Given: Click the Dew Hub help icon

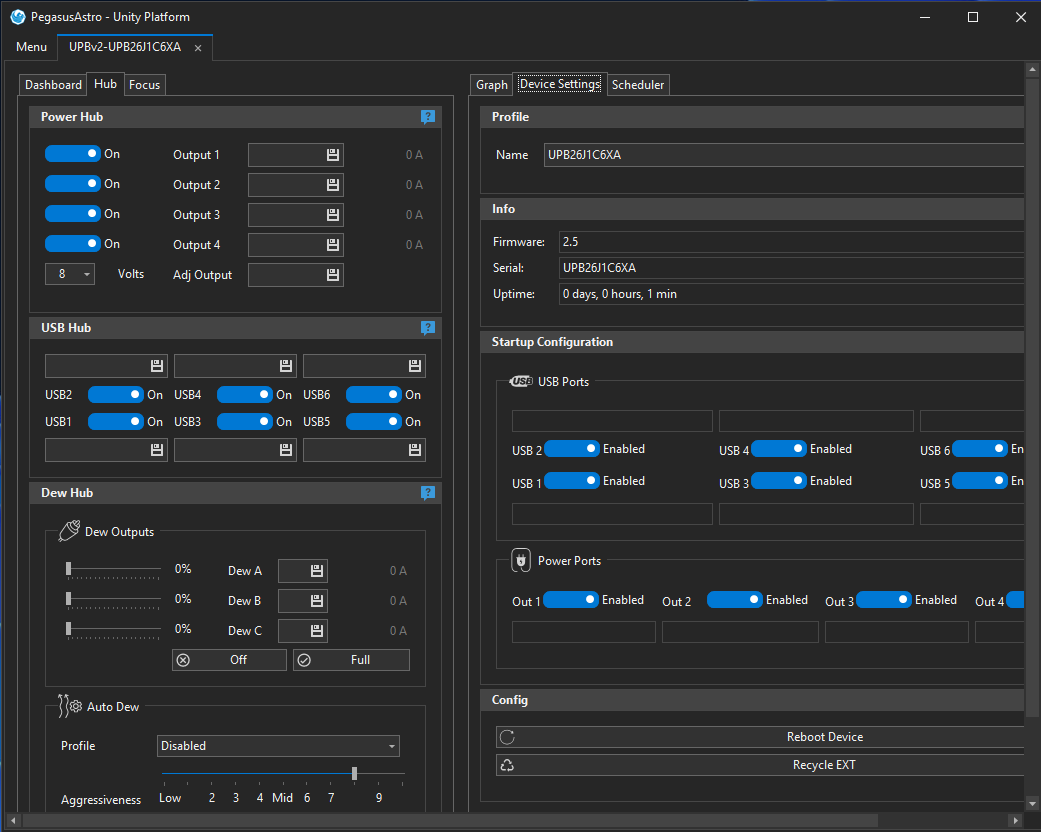Looking at the screenshot, I should (428, 493).
